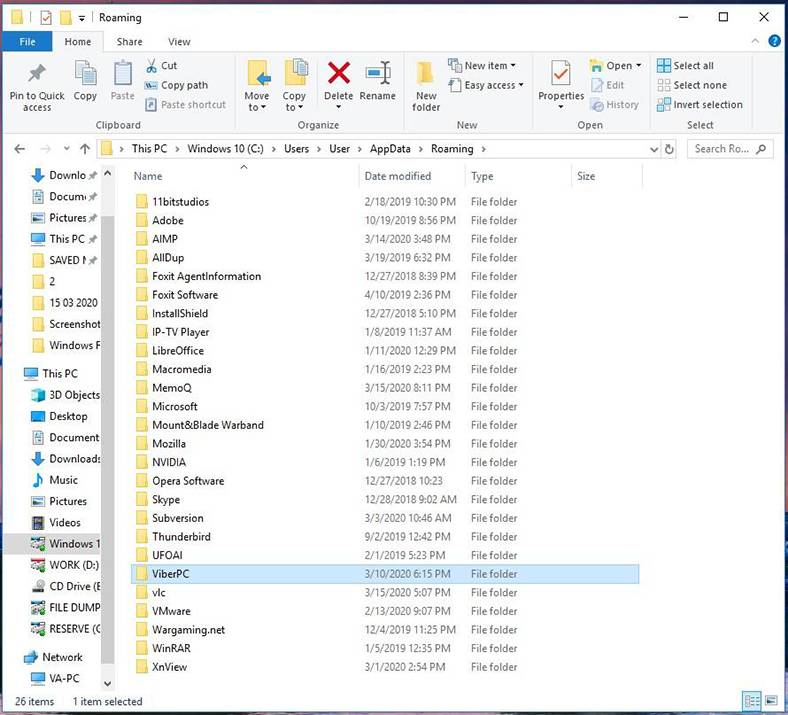Open the address bar history dropdown
The height and width of the screenshot is (715, 788).
(654, 149)
